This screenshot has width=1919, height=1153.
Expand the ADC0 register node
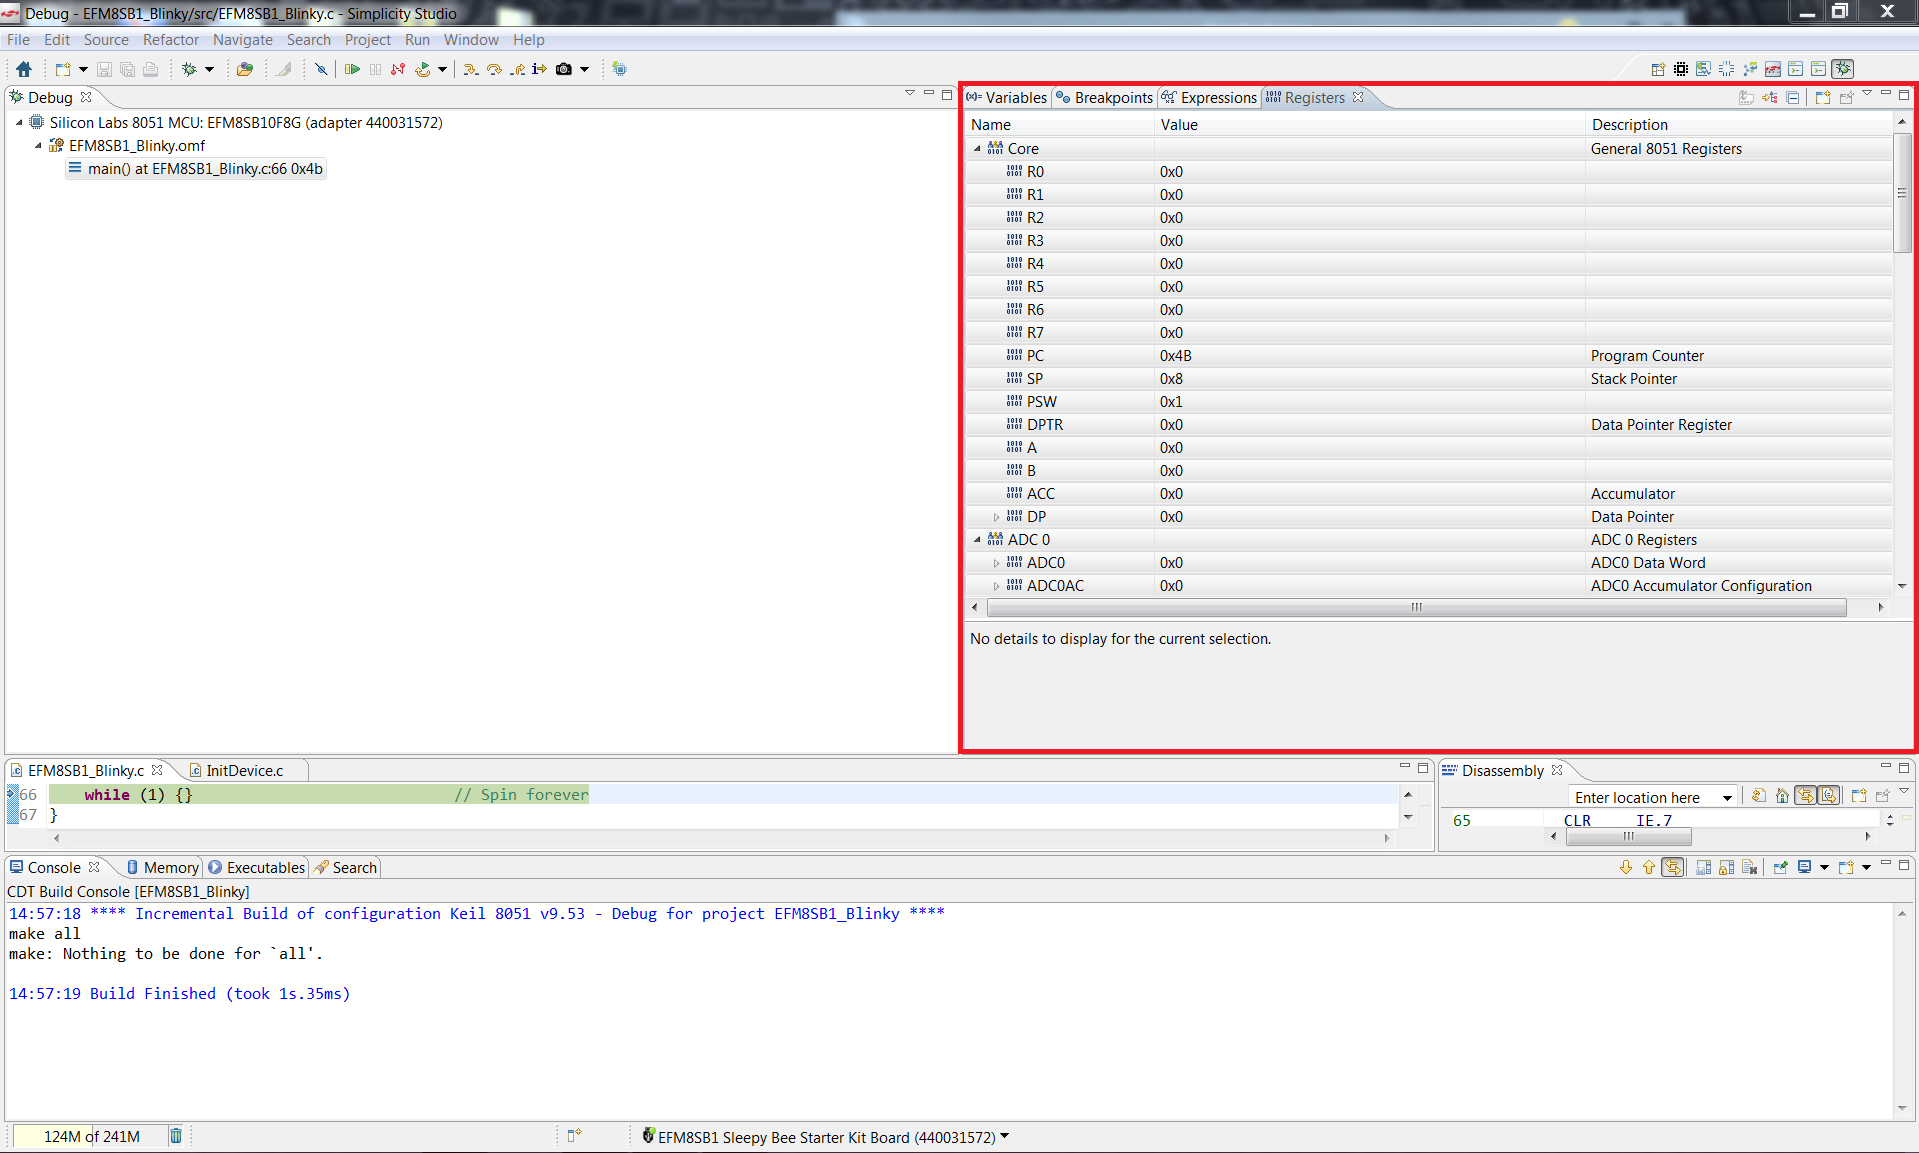coord(996,563)
